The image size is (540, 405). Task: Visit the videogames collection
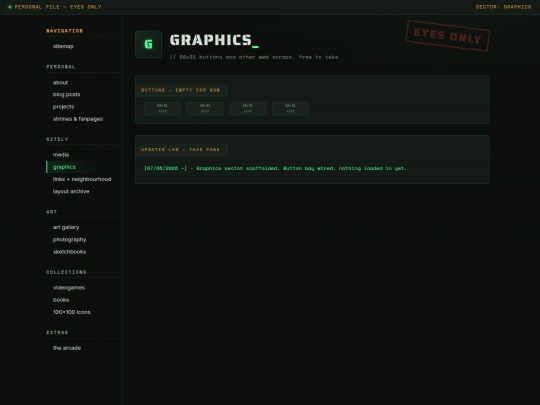click(x=69, y=288)
